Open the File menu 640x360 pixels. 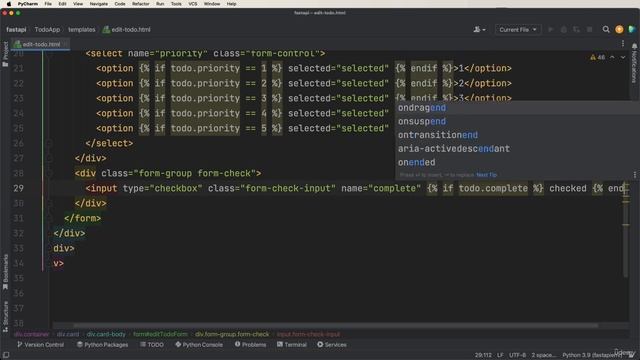[48, 4]
